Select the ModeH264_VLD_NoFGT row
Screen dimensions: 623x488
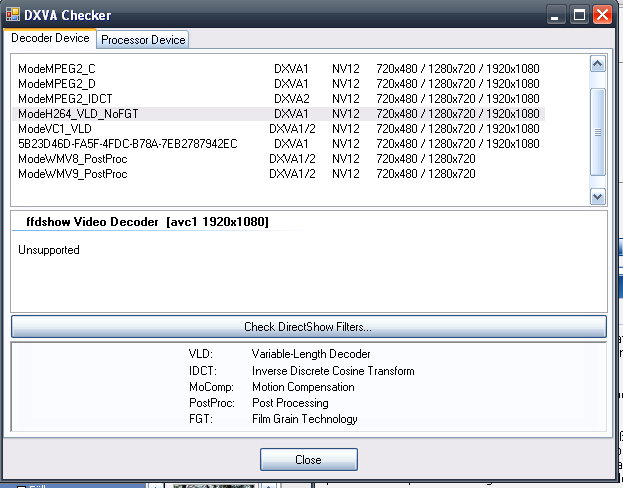[279, 114]
